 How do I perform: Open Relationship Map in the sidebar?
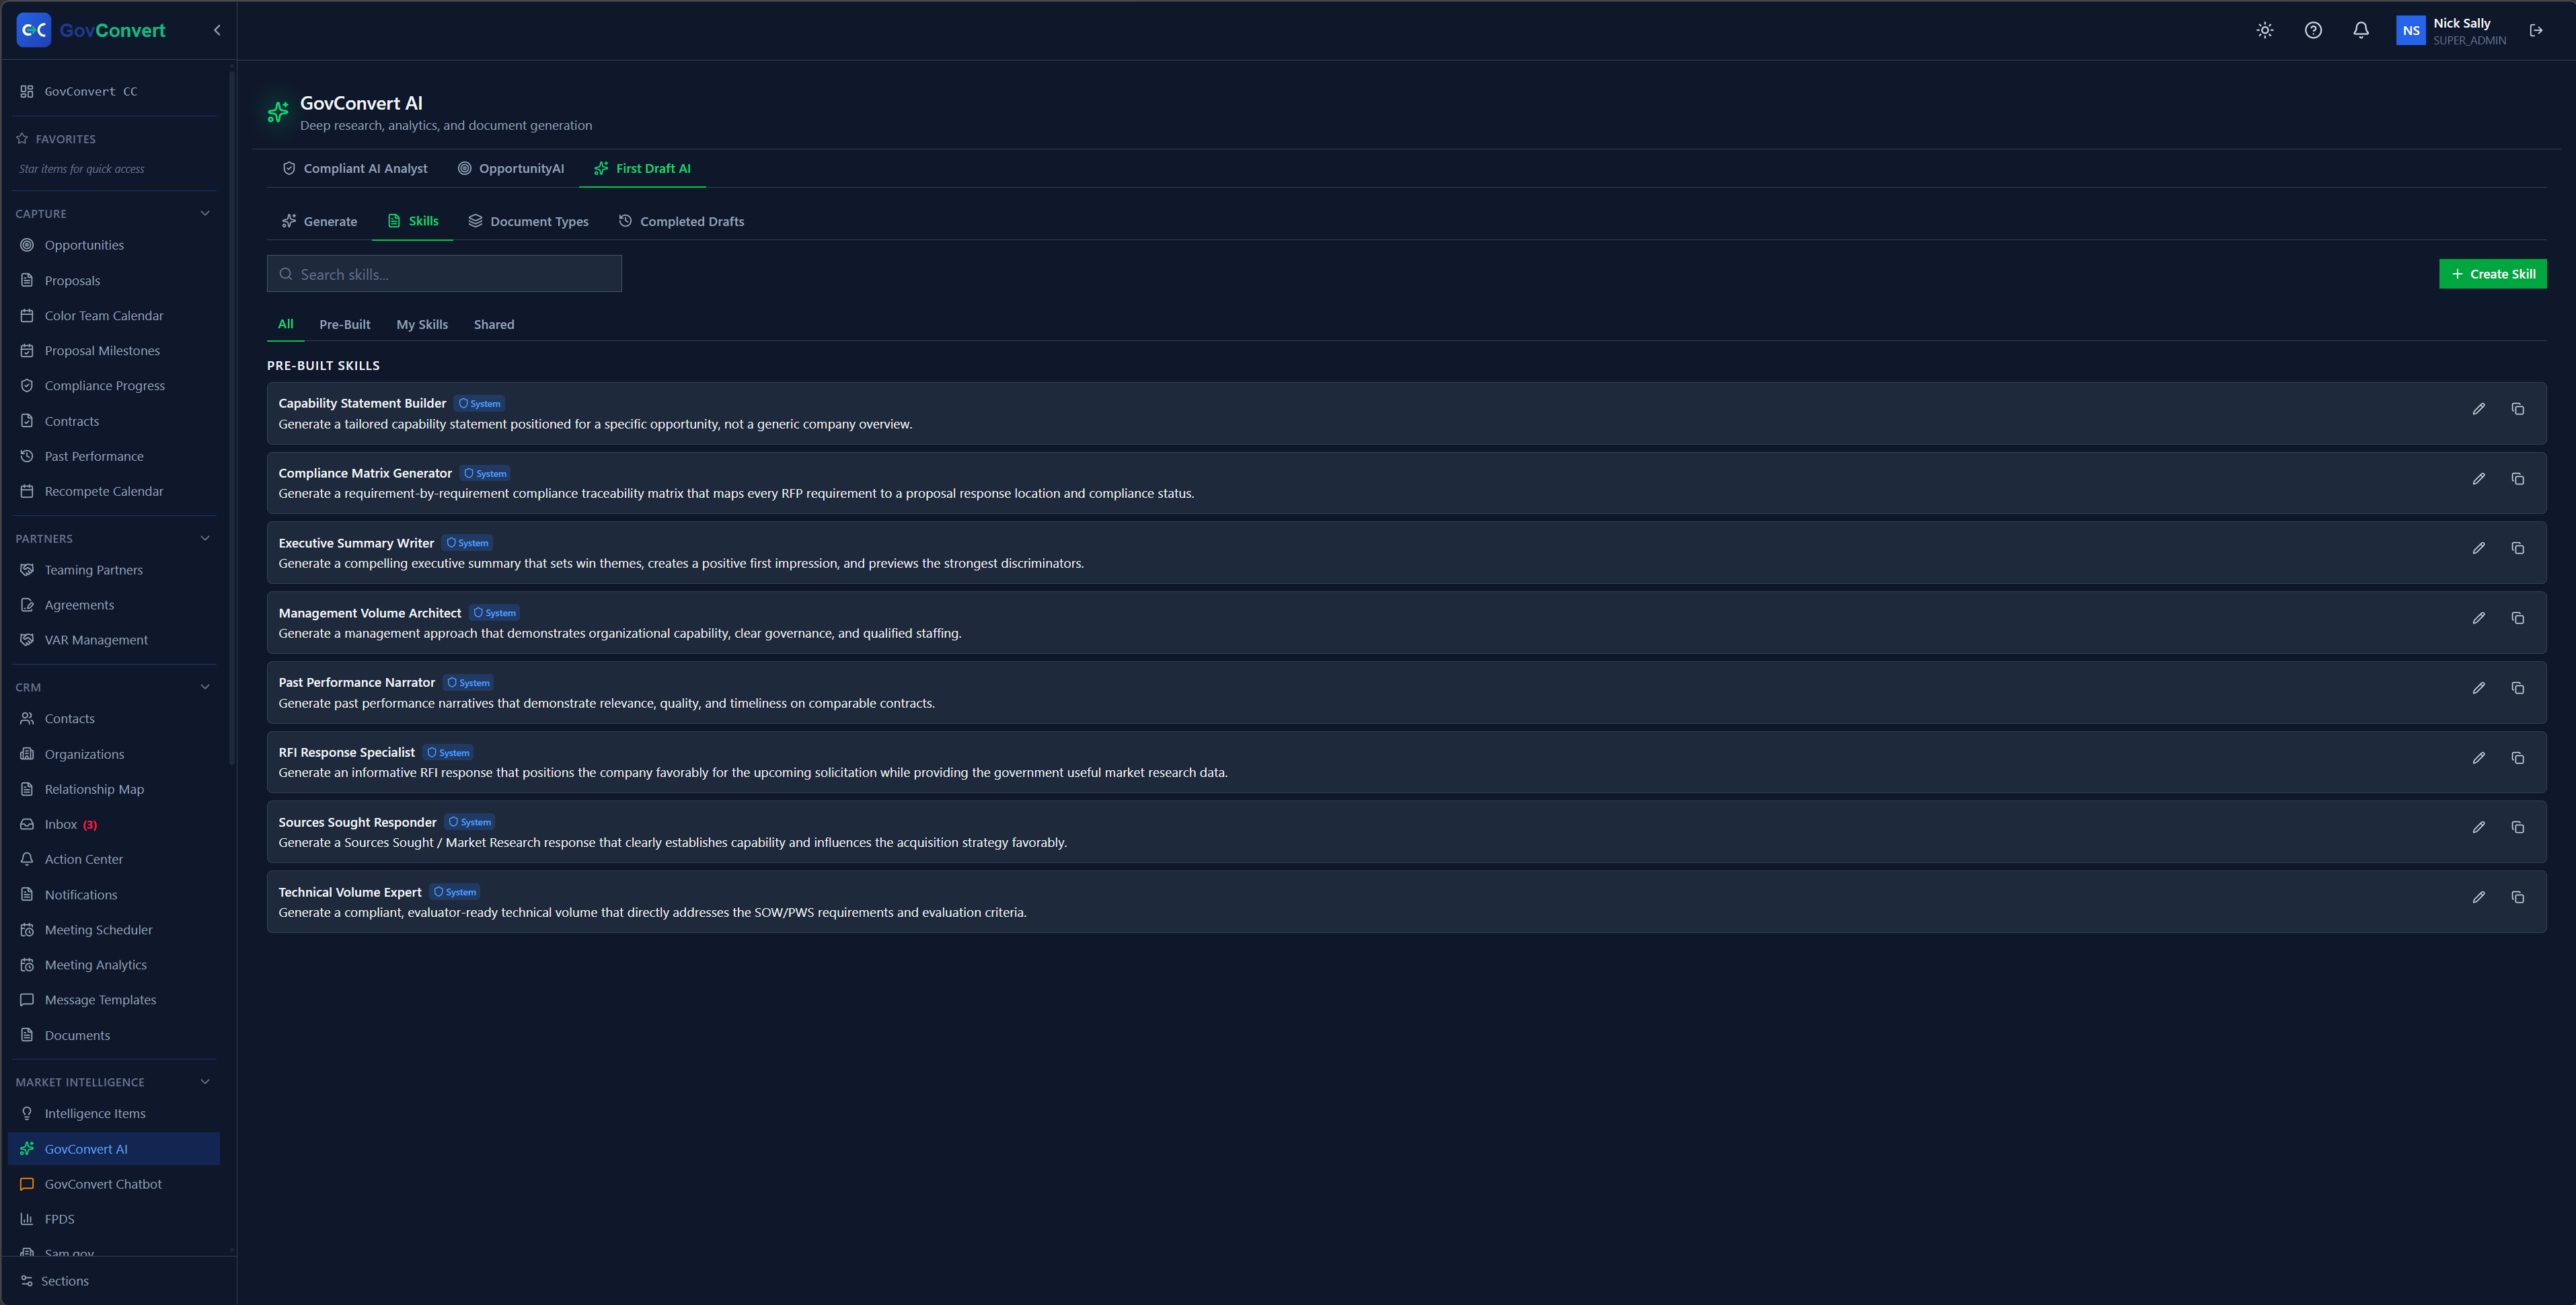coord(114,789)
